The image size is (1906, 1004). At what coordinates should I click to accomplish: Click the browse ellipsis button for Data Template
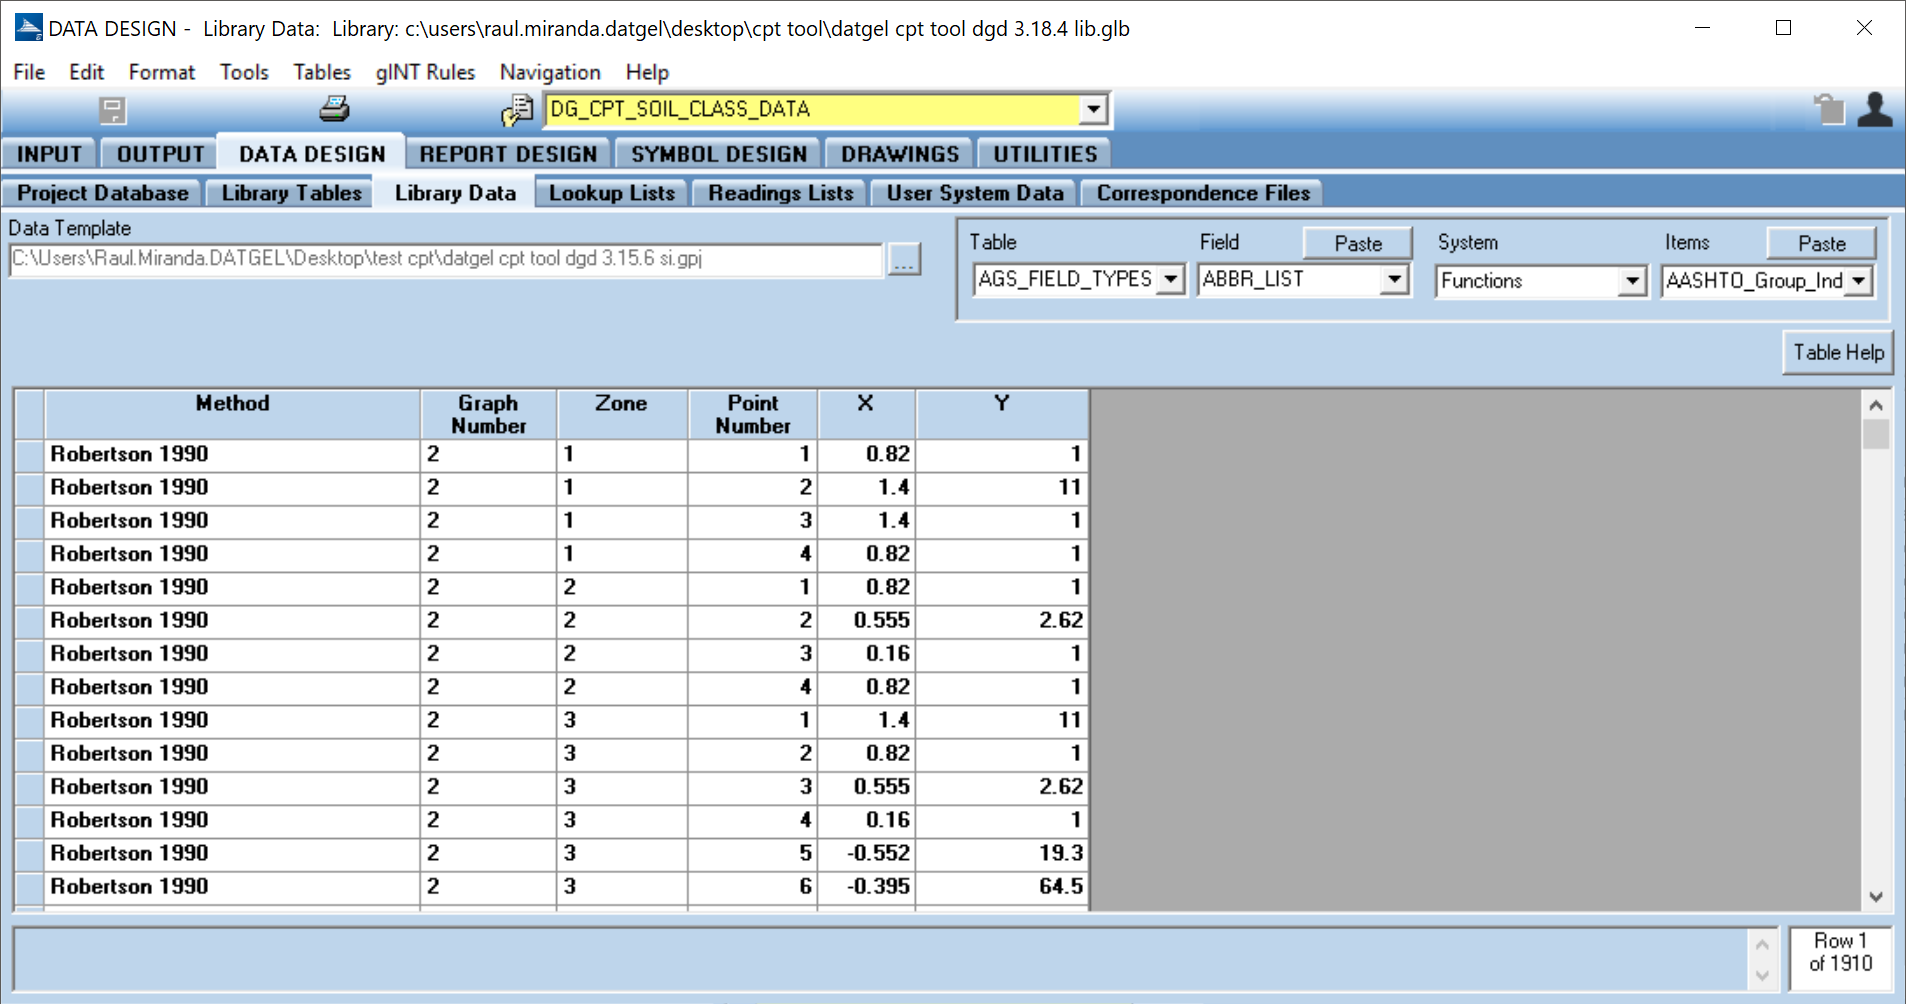click(904, 260)
